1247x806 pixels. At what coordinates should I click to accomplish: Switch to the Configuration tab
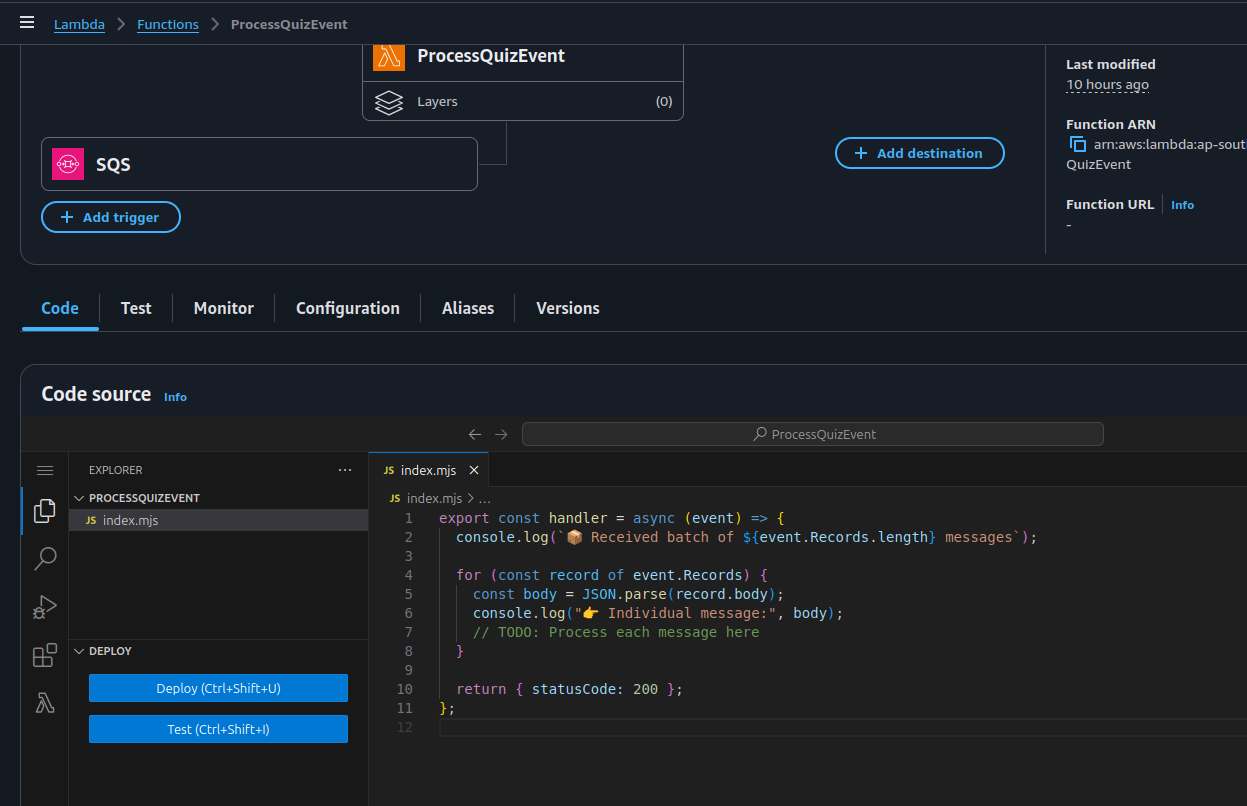(347, 308)
